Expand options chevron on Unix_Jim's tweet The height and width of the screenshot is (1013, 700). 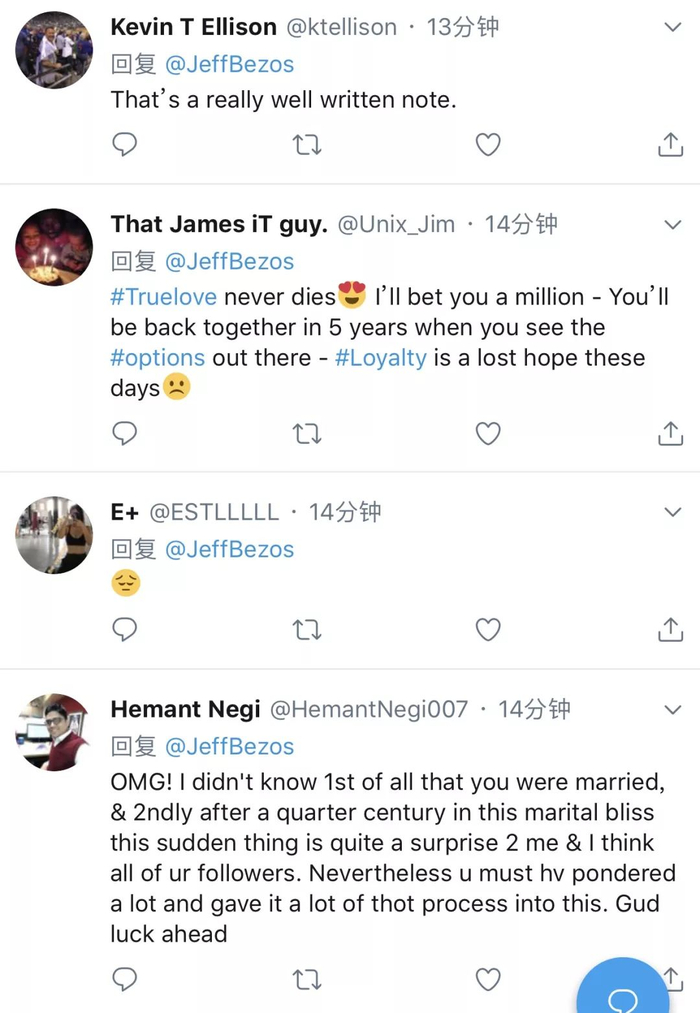tap(673, 225)
